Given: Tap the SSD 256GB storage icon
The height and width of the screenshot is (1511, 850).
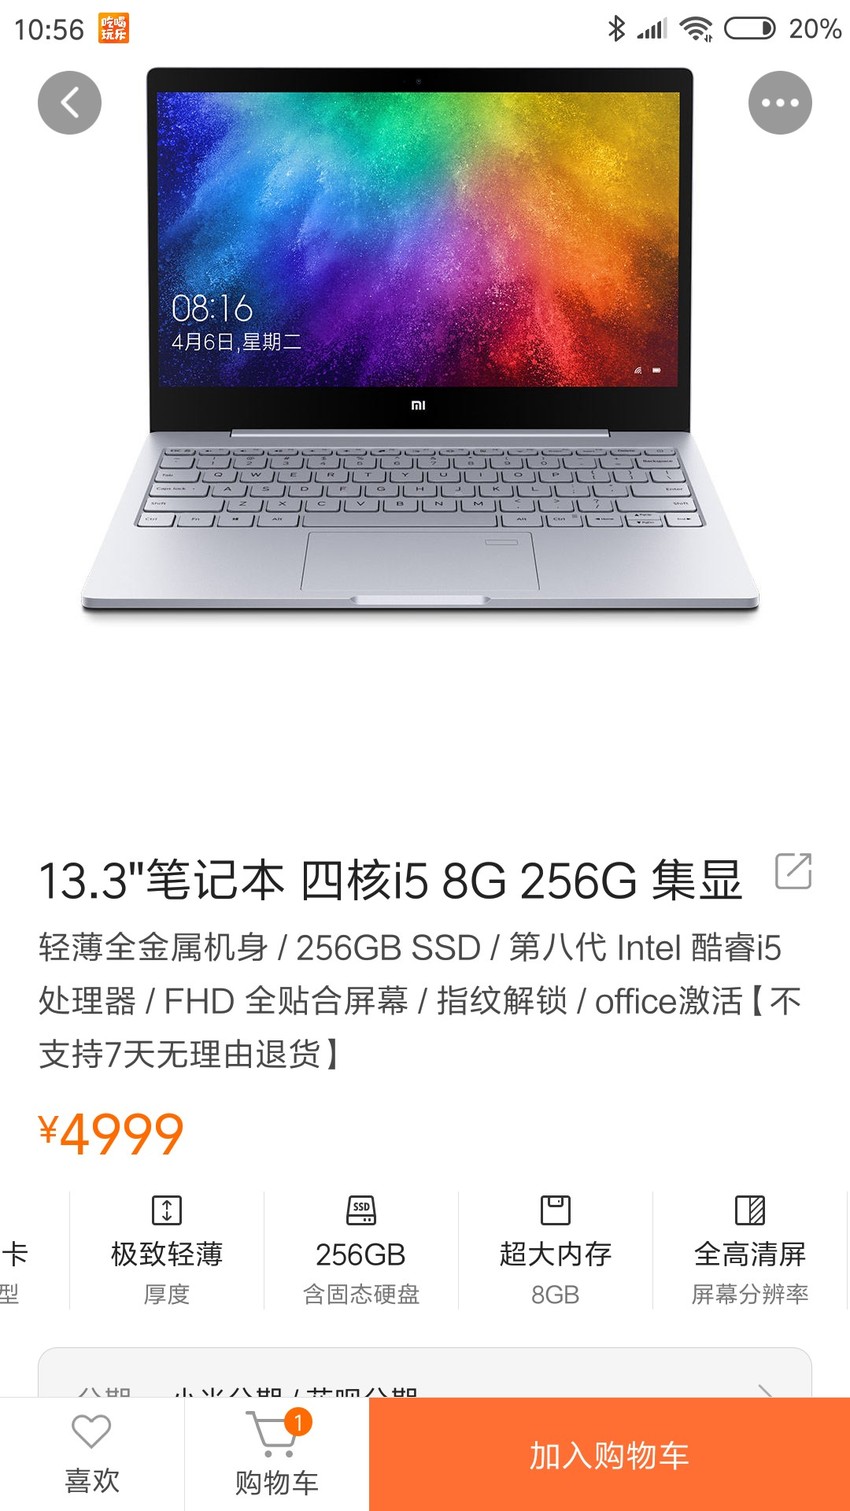Looking at the screenshot, I should point(361,1210).
